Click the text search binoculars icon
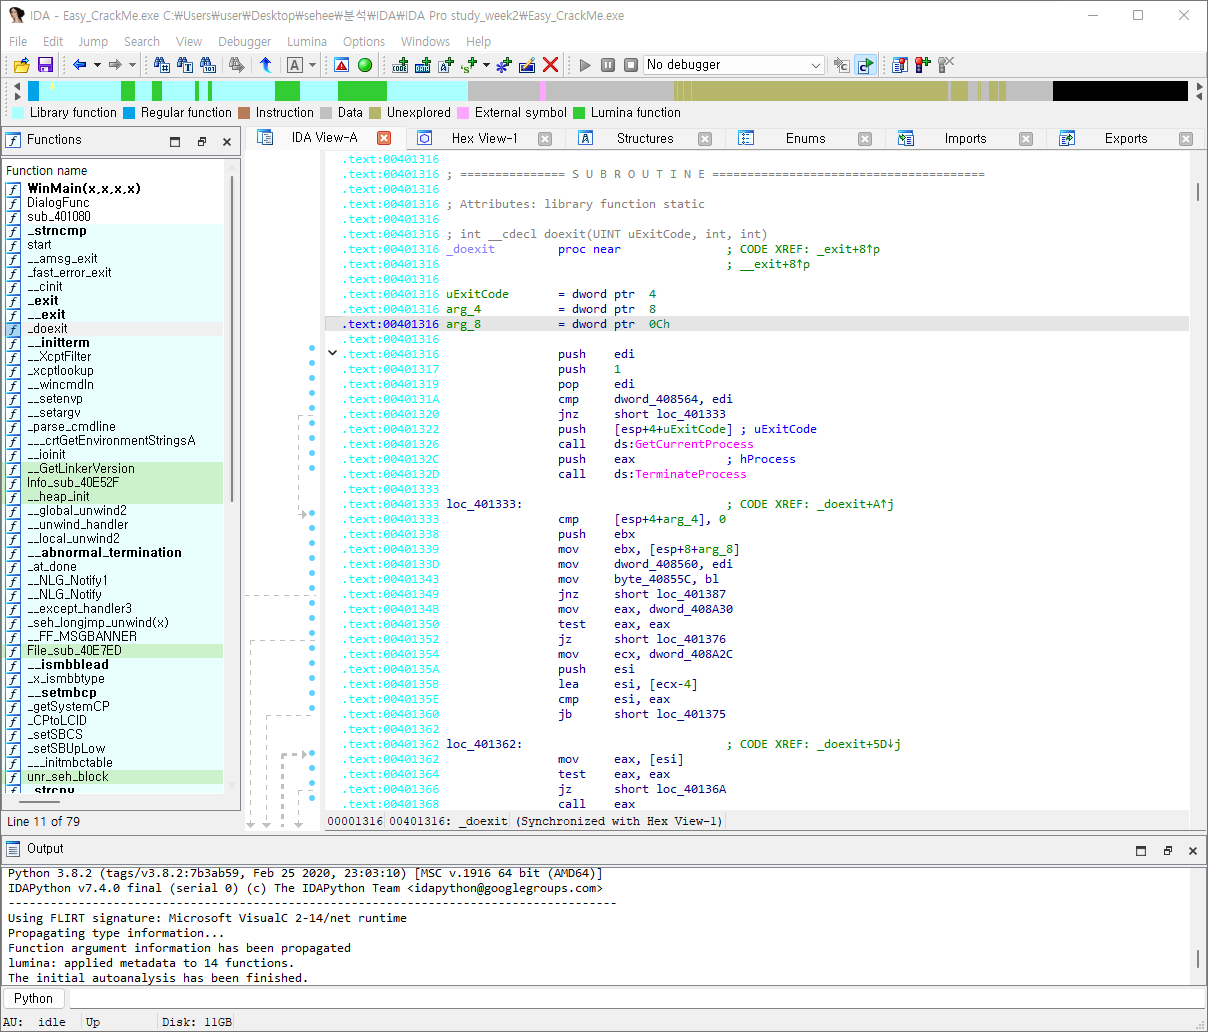 [x=185, y=65]
